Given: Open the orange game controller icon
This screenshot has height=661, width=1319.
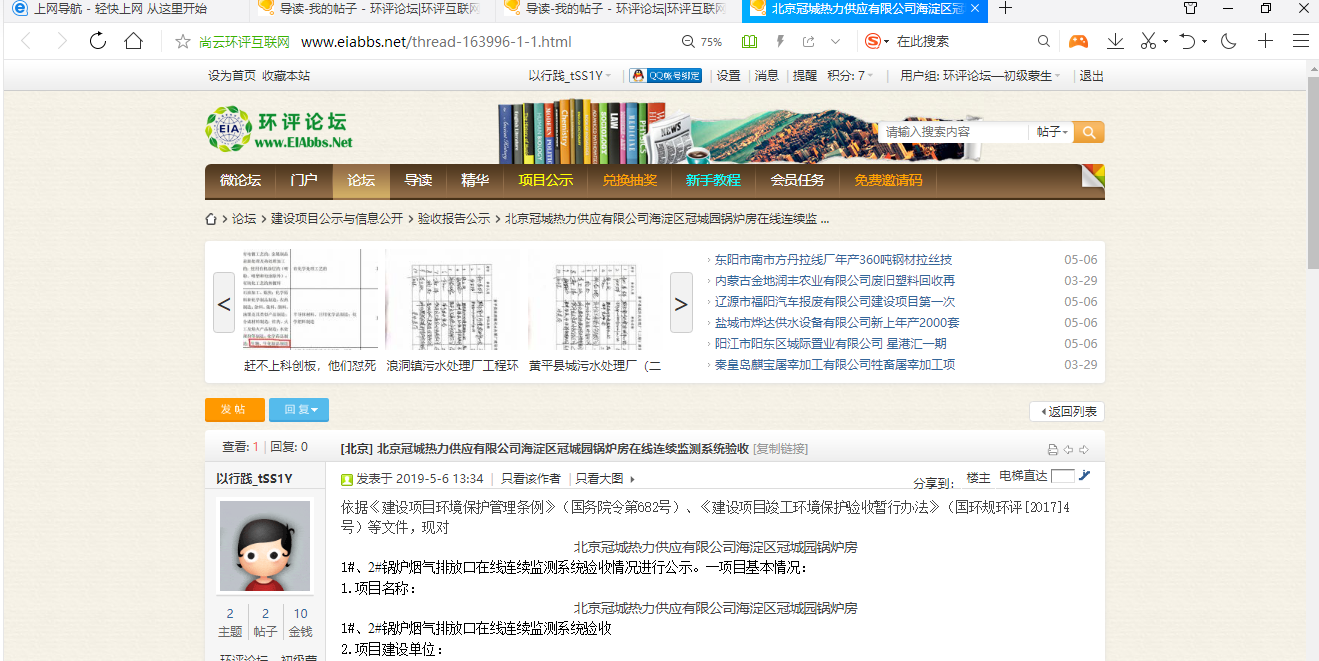Looking at the screenshot, I should click(1078, 41).
